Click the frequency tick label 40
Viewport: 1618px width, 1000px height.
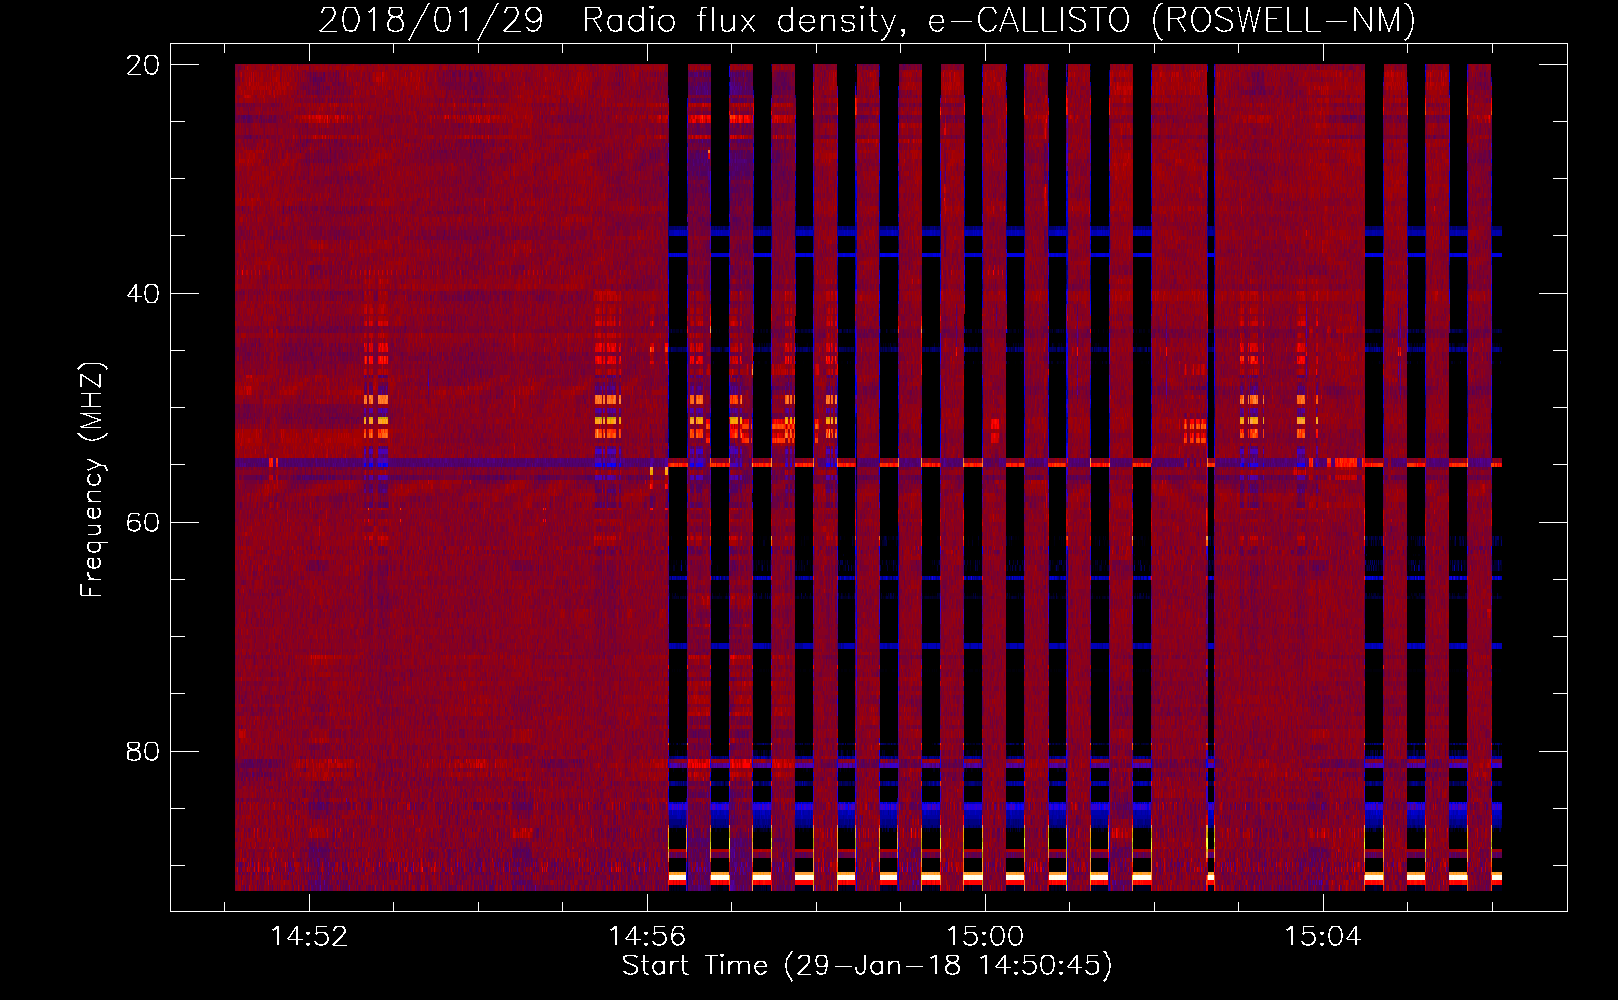click(x=143, y=294)
